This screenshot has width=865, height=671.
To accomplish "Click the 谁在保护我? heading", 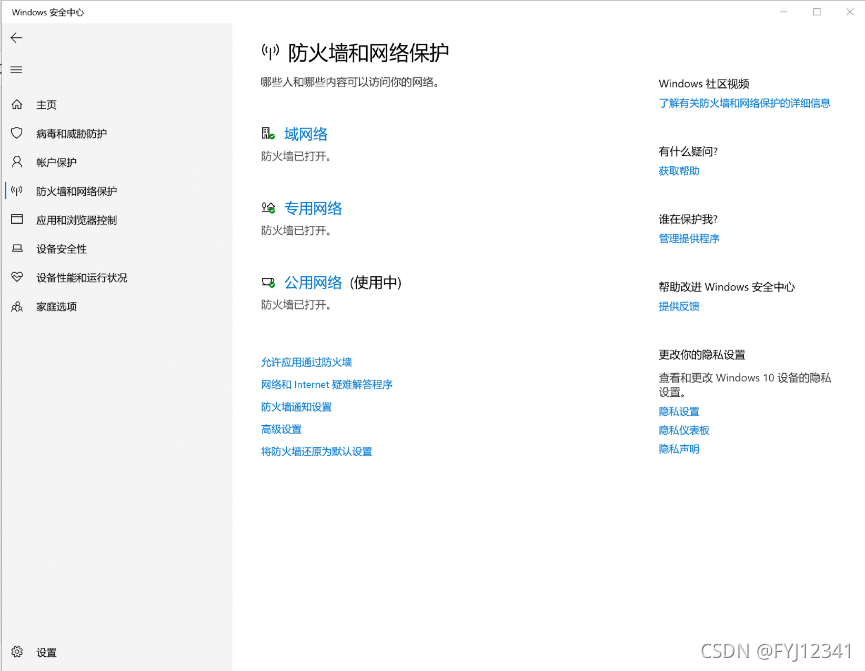I will pyautogui.click(x=688, y=220).
